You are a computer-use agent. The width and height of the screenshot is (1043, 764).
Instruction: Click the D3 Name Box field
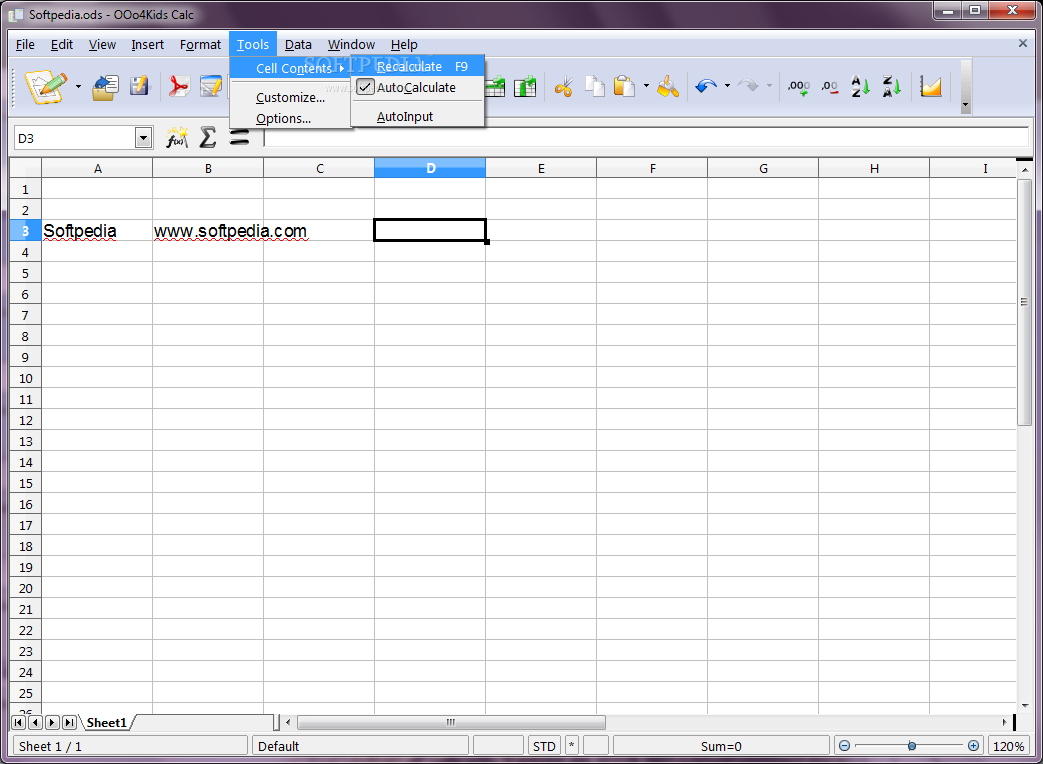[75, 138]
